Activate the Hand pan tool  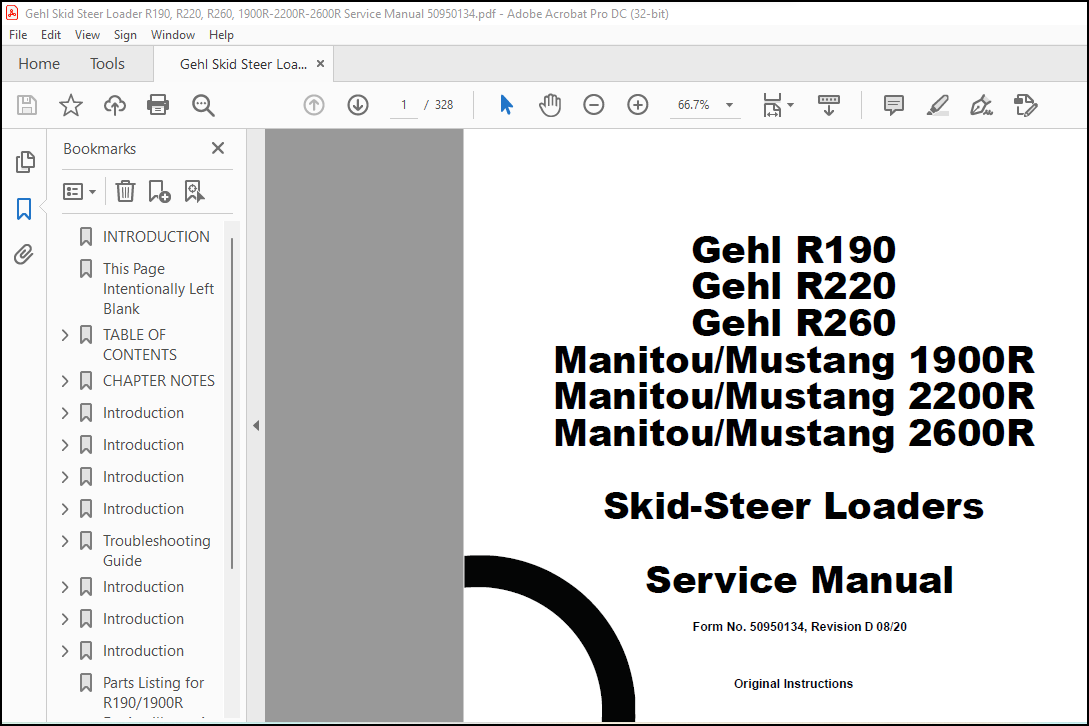(549, 105)
